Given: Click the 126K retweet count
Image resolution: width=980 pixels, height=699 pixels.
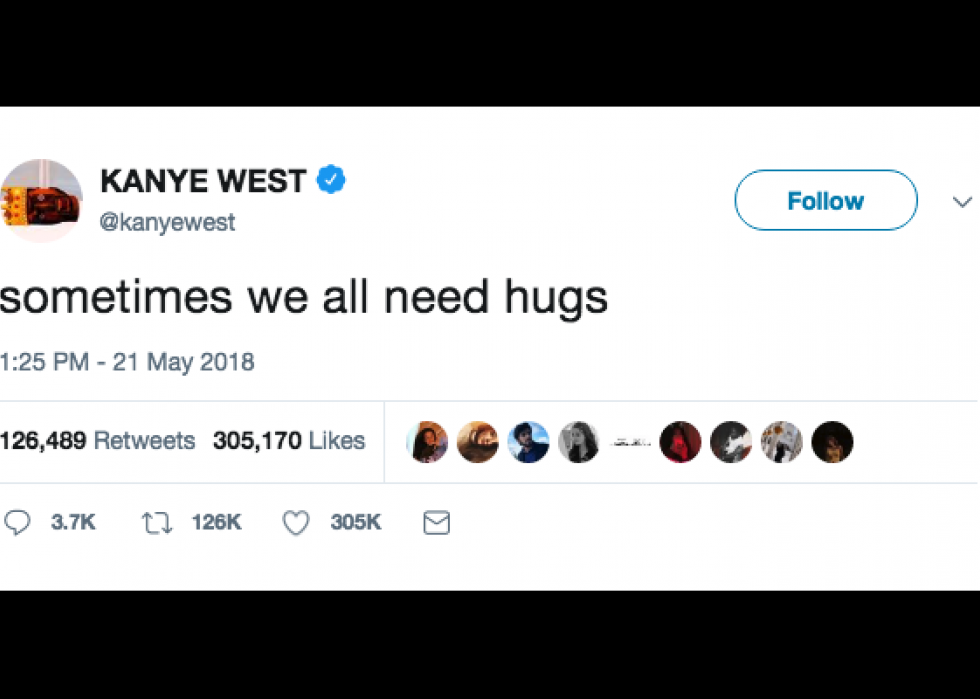Looking at the screenshot, I should click(216, 522).
